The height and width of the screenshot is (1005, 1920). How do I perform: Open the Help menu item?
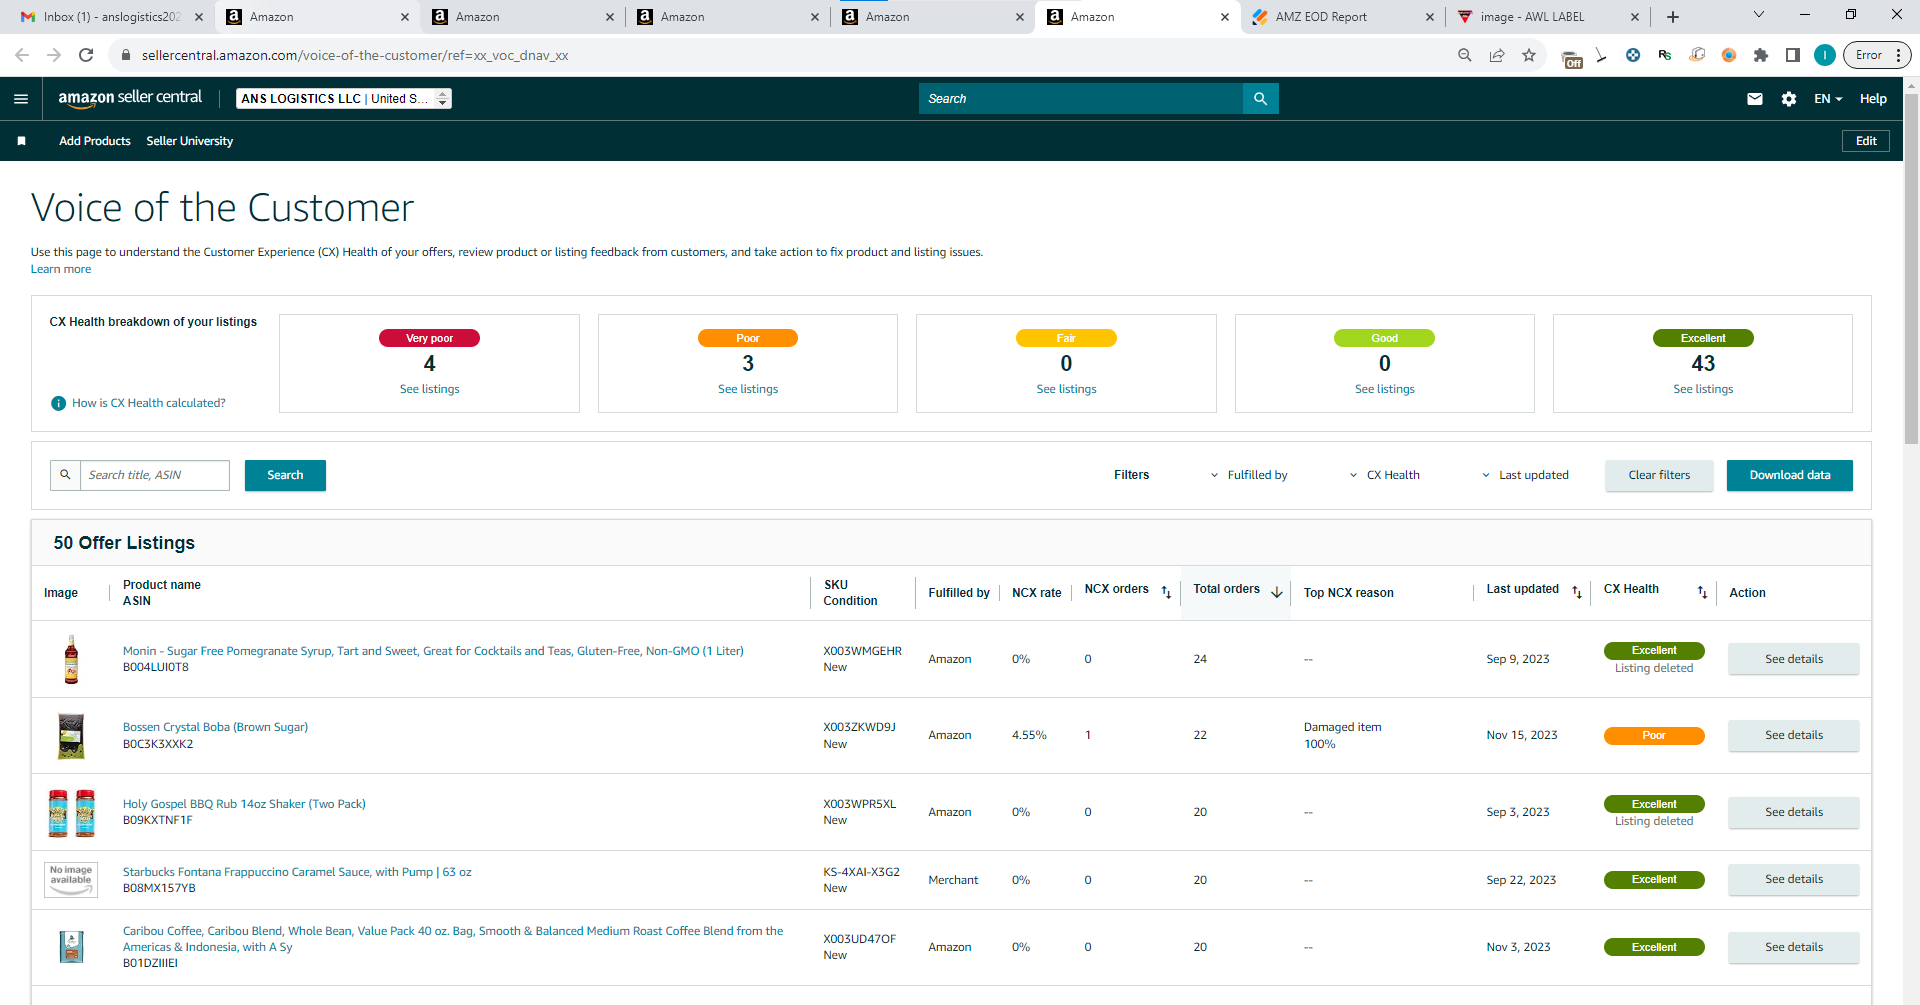(x=1873, y=99)
